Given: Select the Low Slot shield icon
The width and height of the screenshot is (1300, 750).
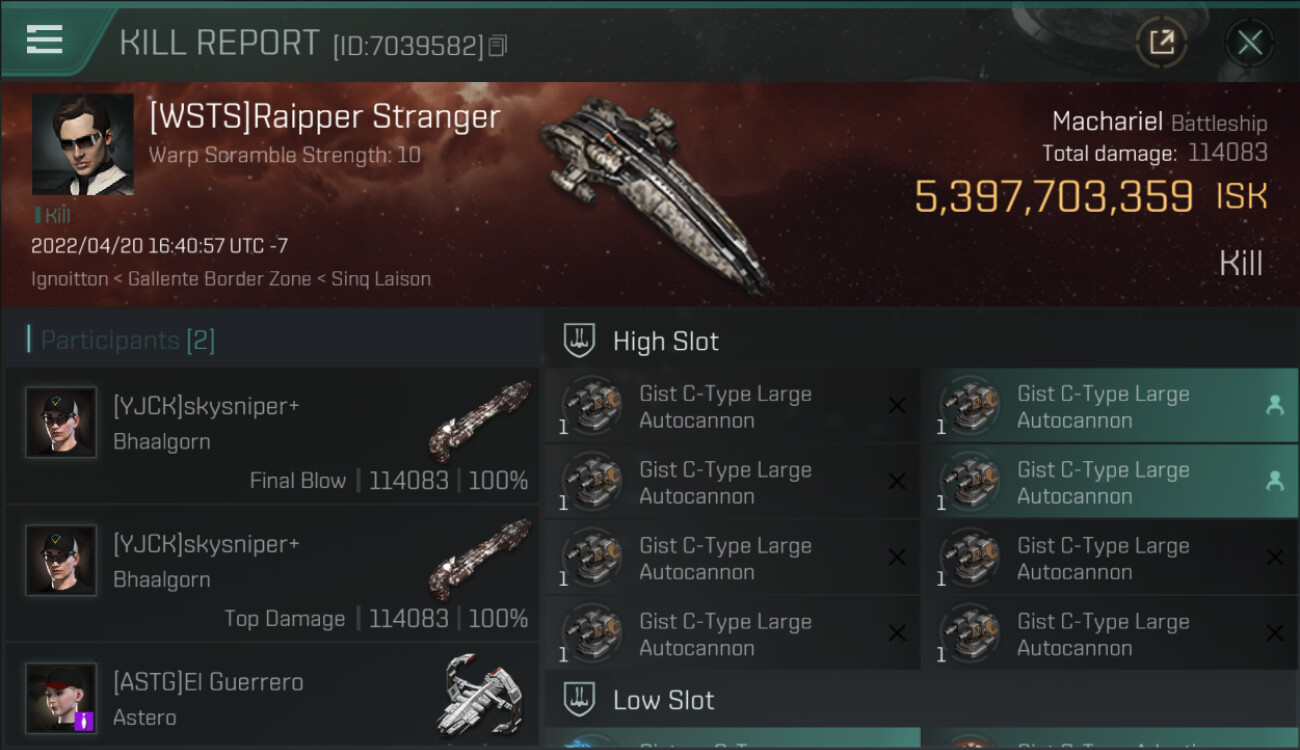Looking at the screenshot, I should pyautogui.click(x=579, y=699).
